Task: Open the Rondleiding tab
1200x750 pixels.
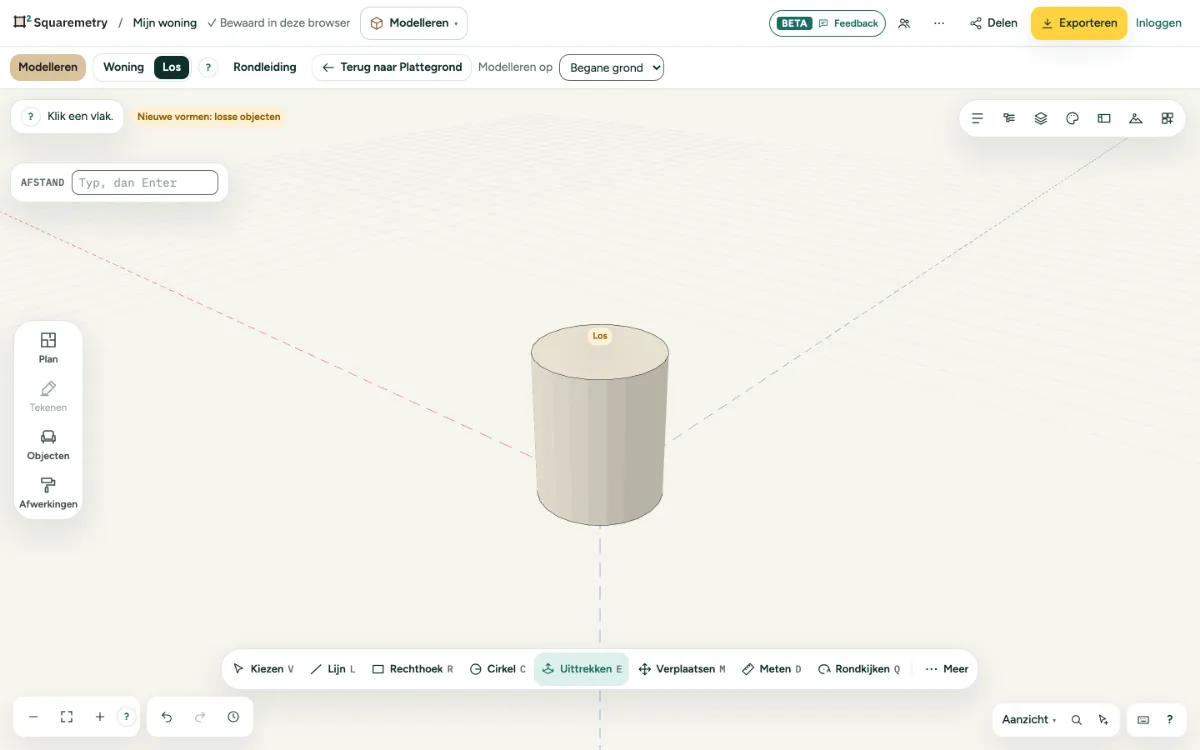Action: pos(265,67)
